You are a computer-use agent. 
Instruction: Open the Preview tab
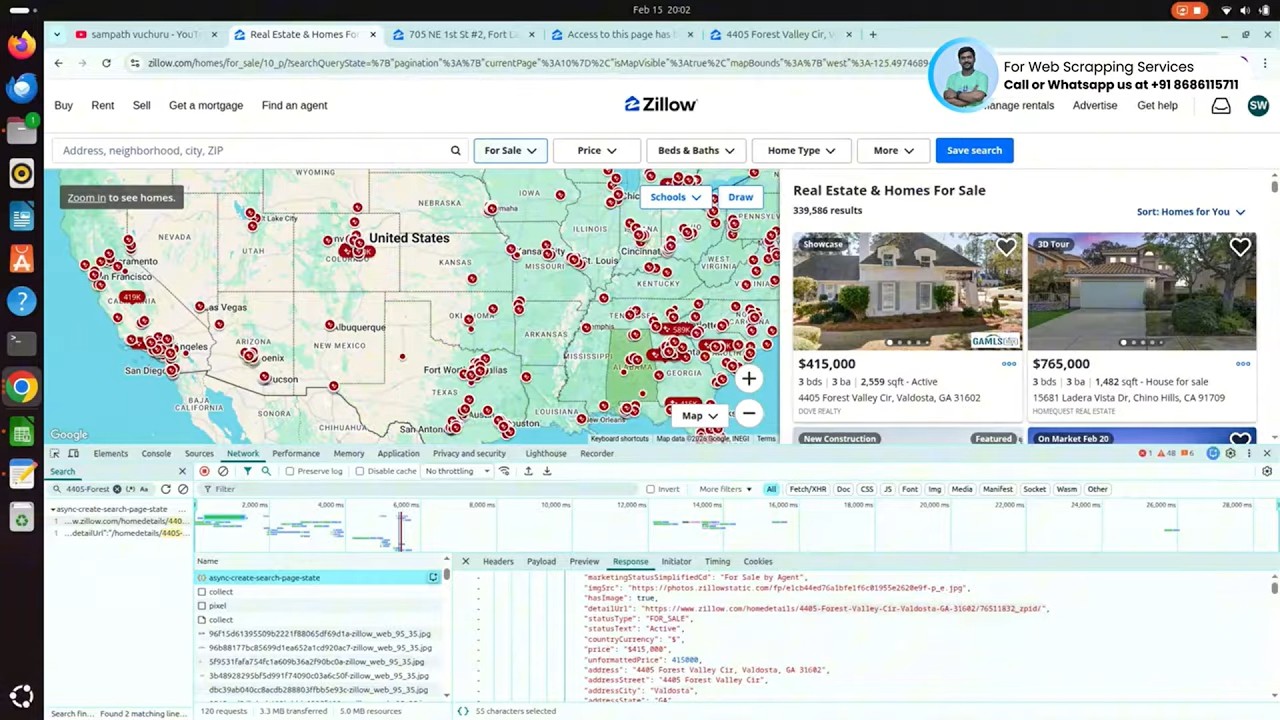(584, 562)
